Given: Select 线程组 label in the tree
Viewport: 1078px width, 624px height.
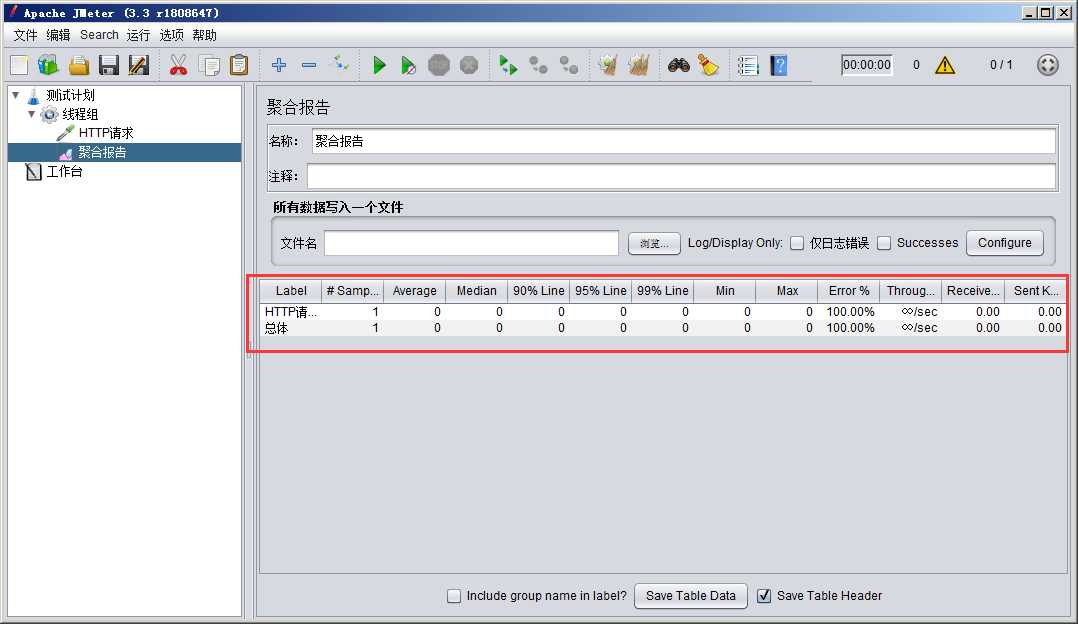Looking at the screenshot, I should [80, 114].
